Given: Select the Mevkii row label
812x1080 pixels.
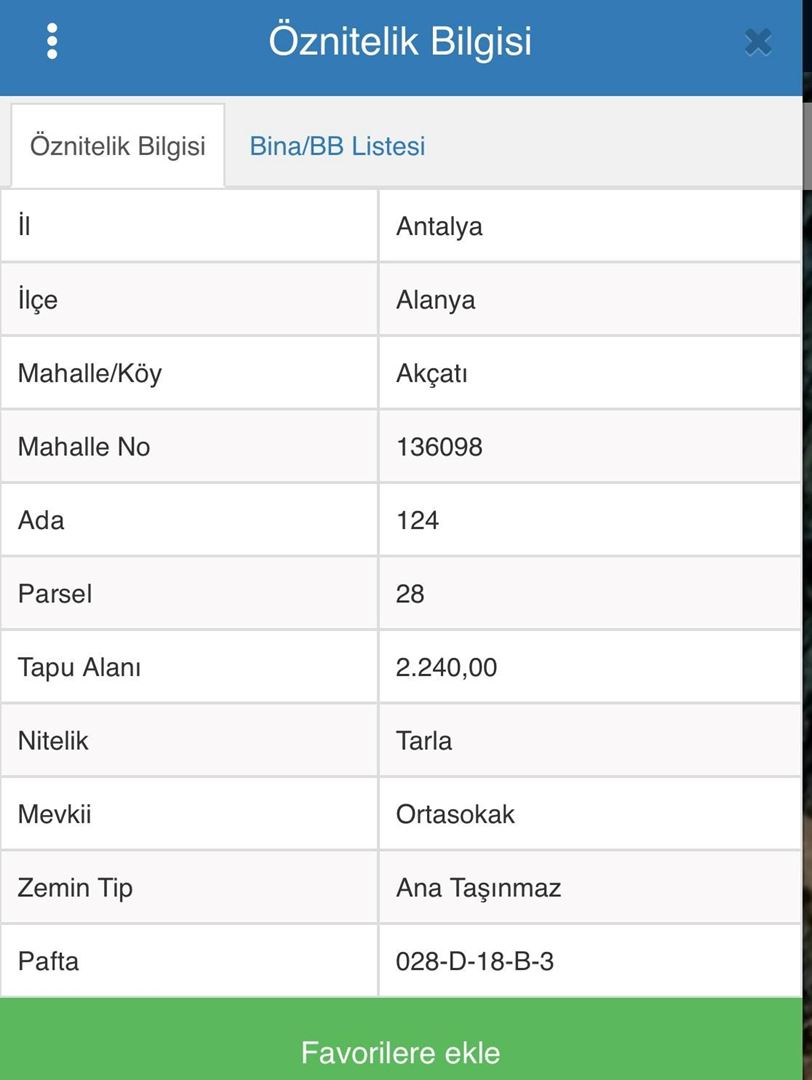Looking at the screenshot, I should (54, 814).
